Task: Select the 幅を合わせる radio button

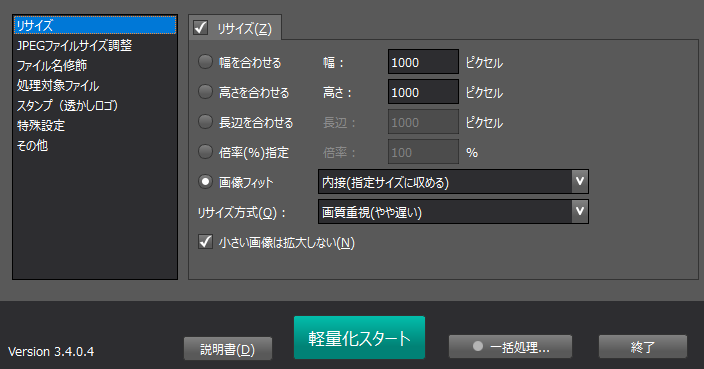Action: [x=205, y=62]
